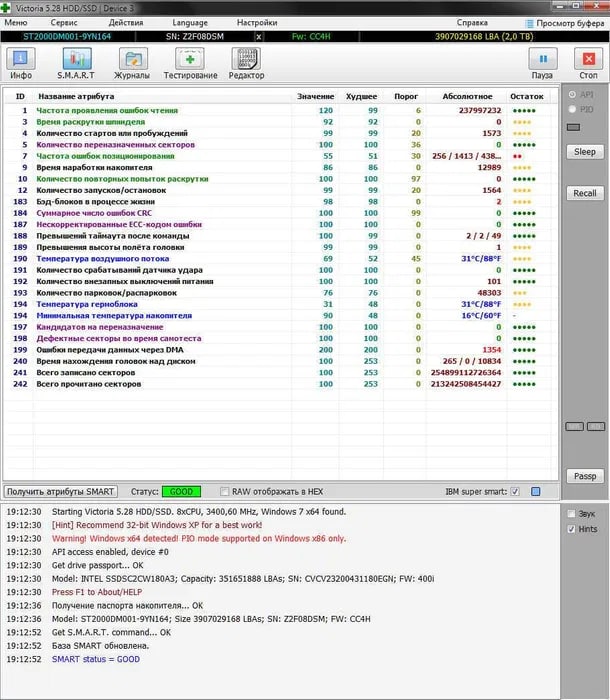Click log line База SMART обновлена
The width and height of the screenshot is (610, 700).
coord(100,646)
